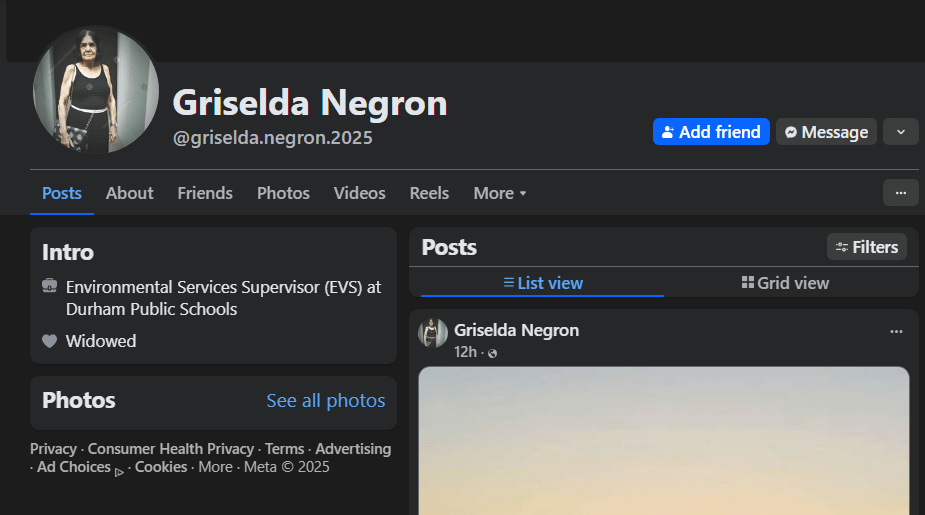
Task: Expand the chevron dropdown beside Message
Action: click(x=900, y=132)
